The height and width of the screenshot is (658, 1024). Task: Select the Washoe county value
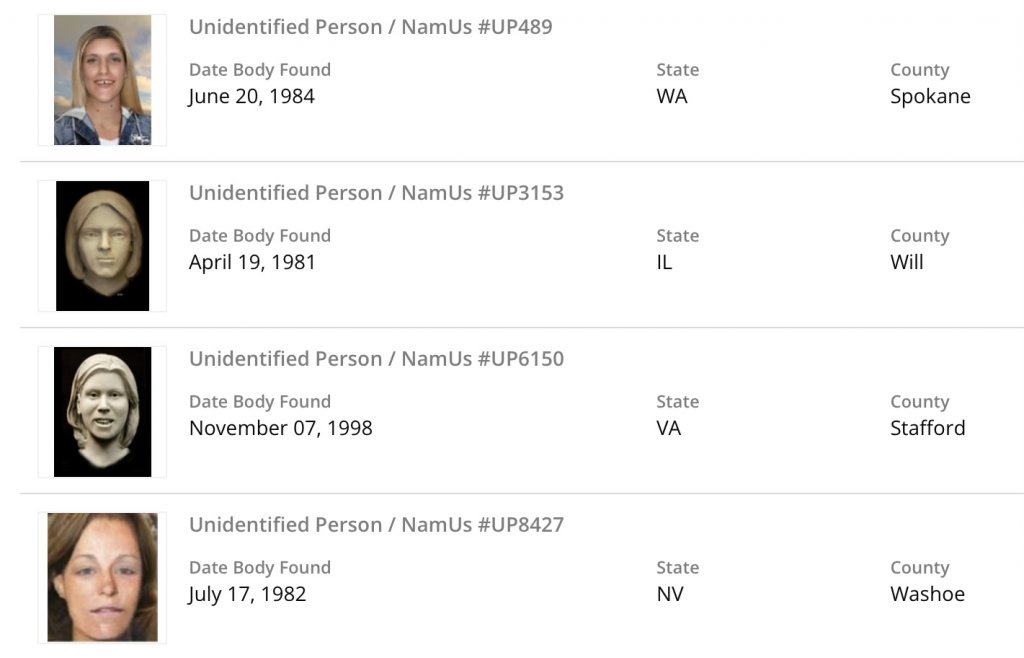click(927, 595)
